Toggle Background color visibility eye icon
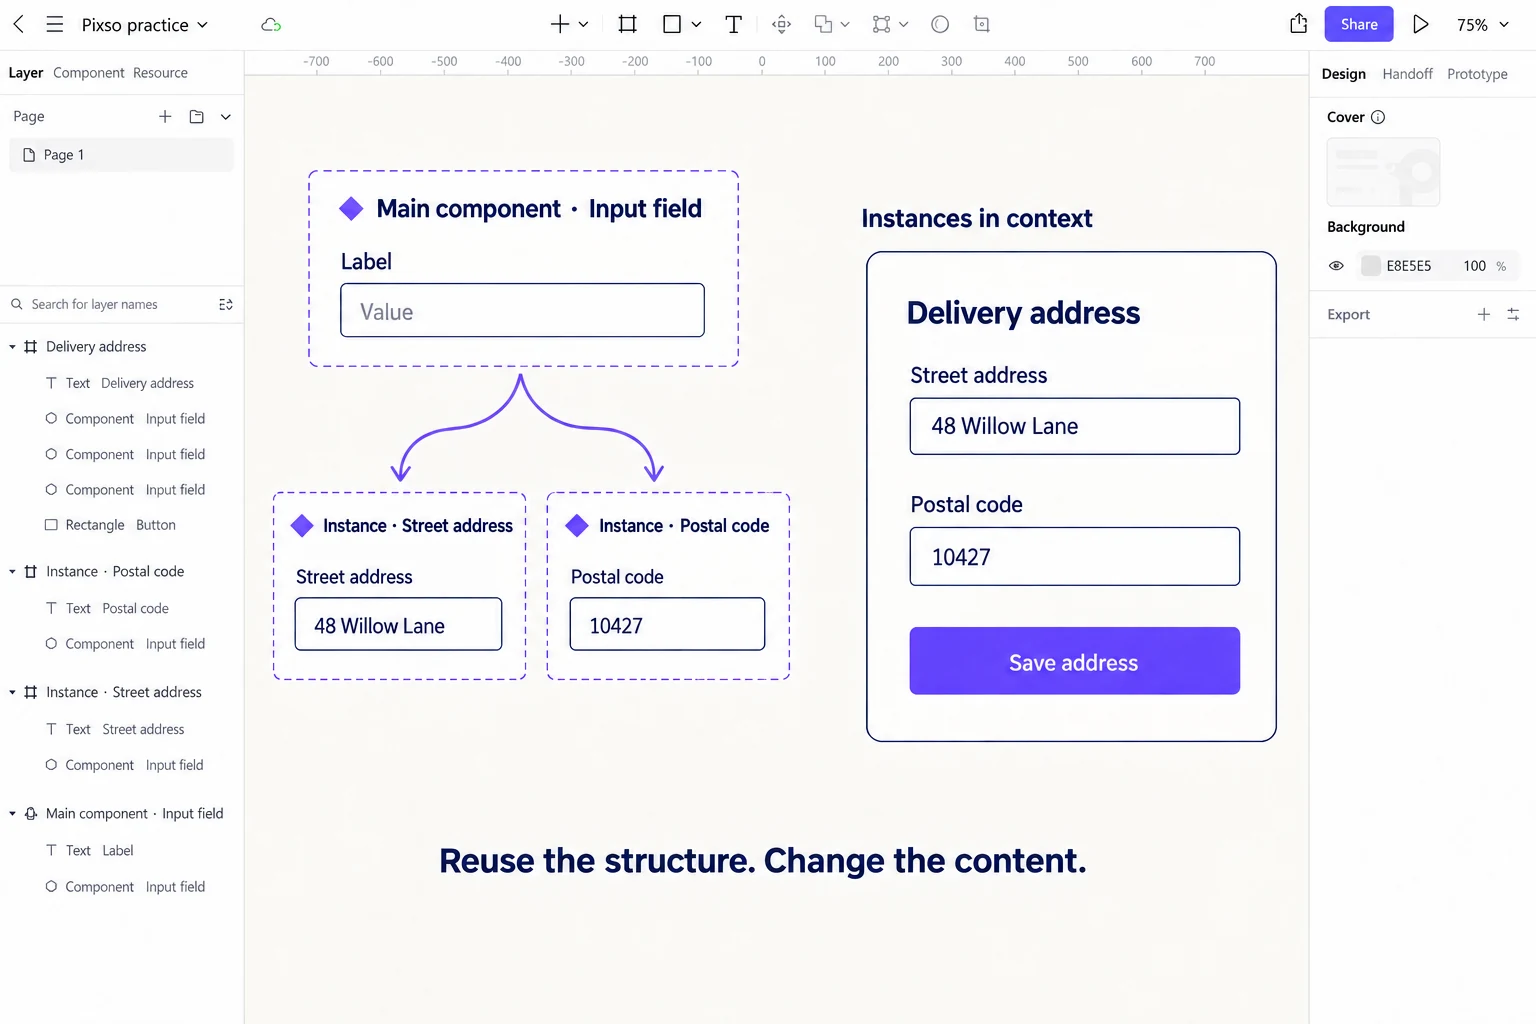Image resolution: width=1536 pixels, height=1024 pixels. [x=1336, y=266]
